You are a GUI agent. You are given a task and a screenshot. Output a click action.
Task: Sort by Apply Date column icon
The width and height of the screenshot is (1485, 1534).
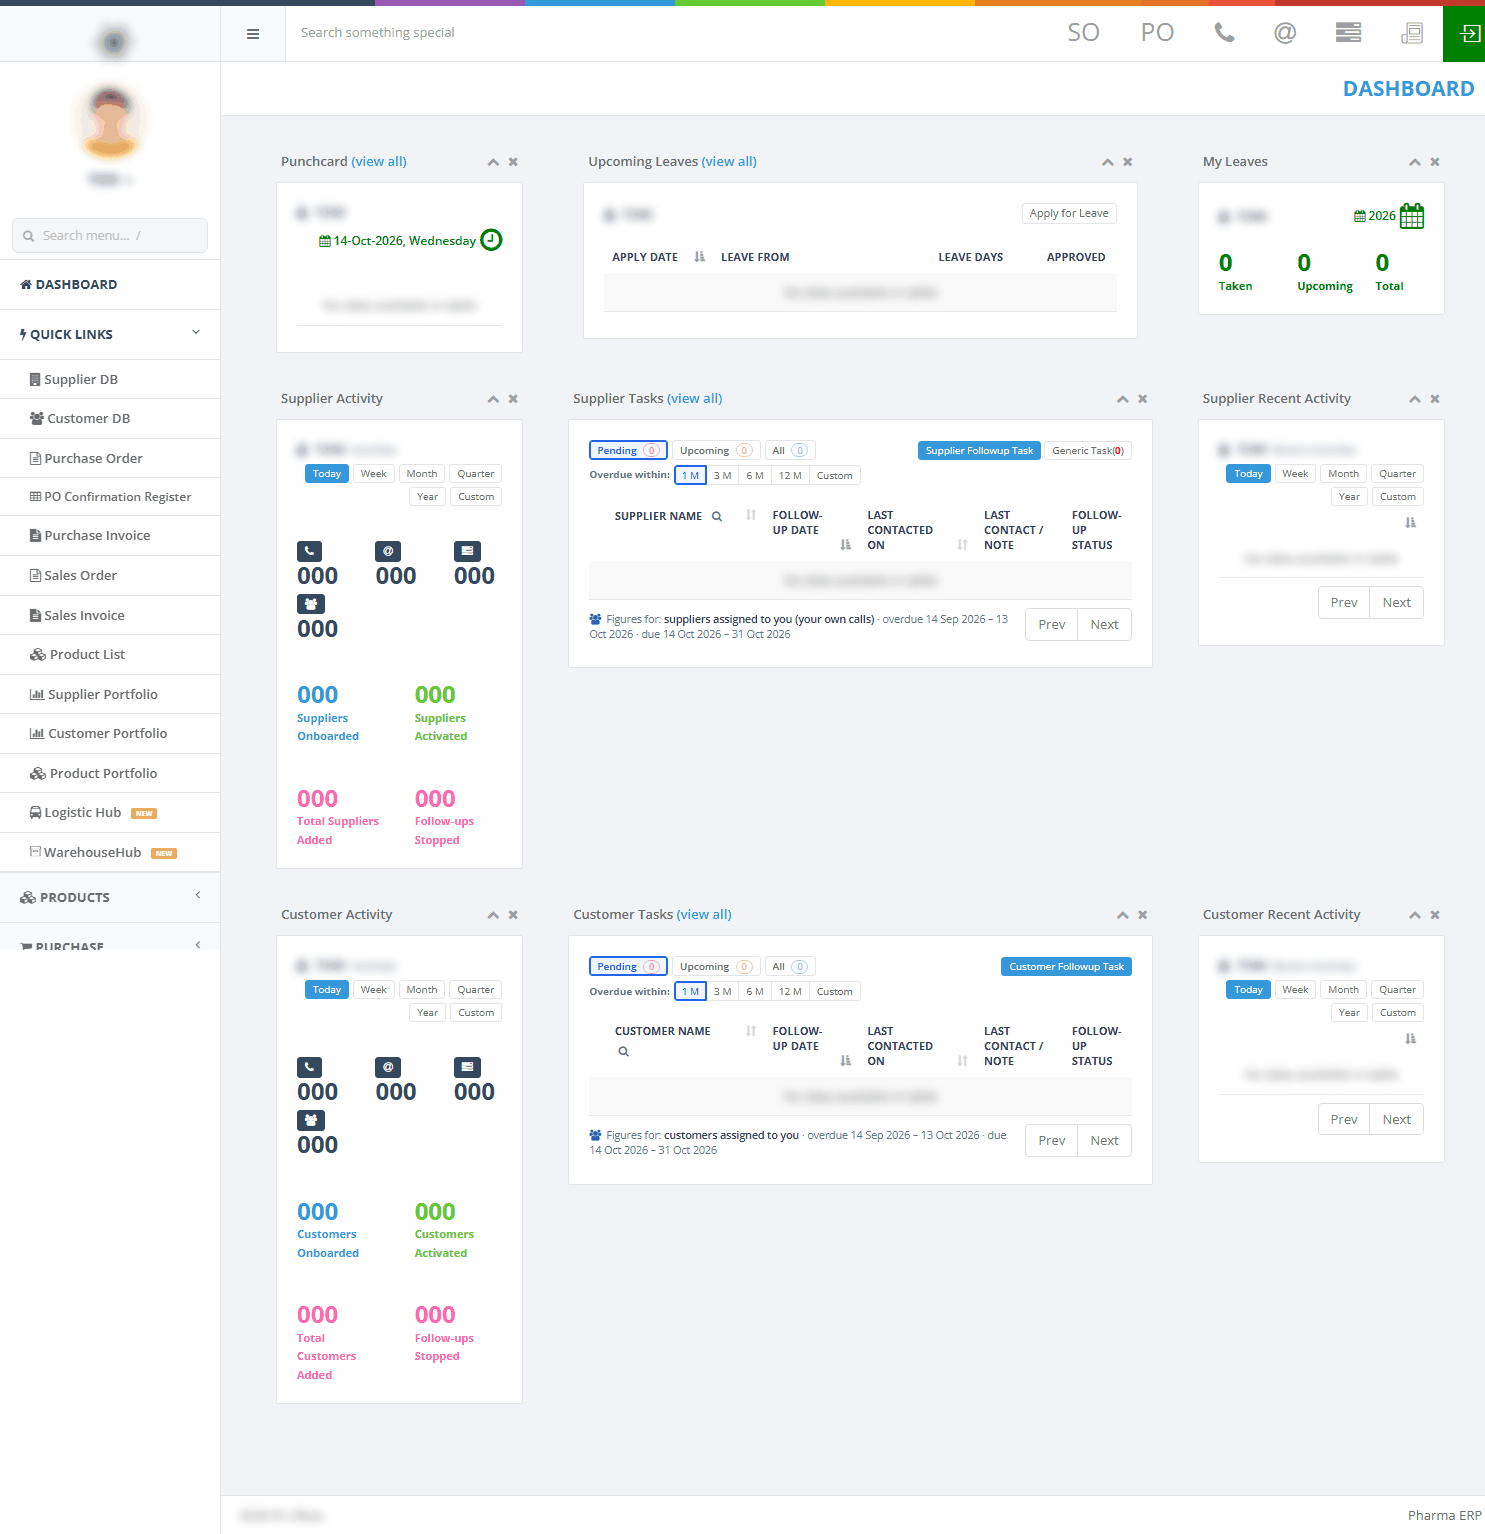coord(699,257)
